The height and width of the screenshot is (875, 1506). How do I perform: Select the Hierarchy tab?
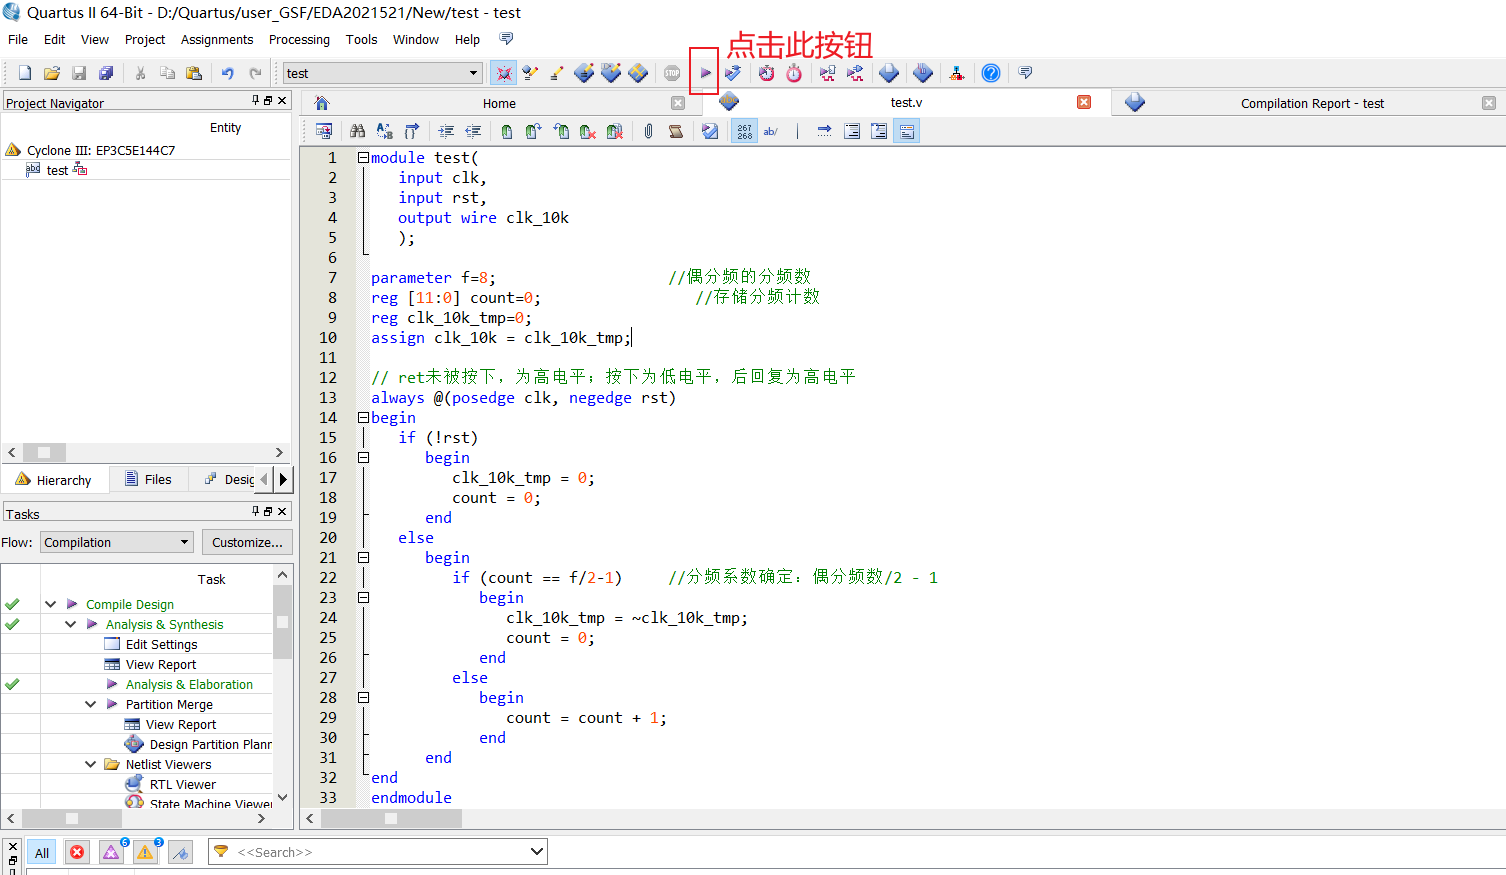(54, 480)
